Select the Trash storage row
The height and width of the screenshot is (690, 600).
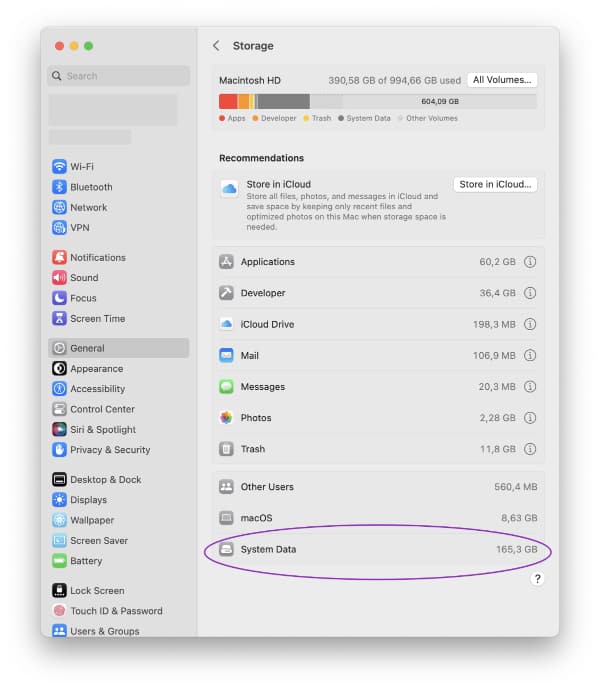[x=378, y=449]
